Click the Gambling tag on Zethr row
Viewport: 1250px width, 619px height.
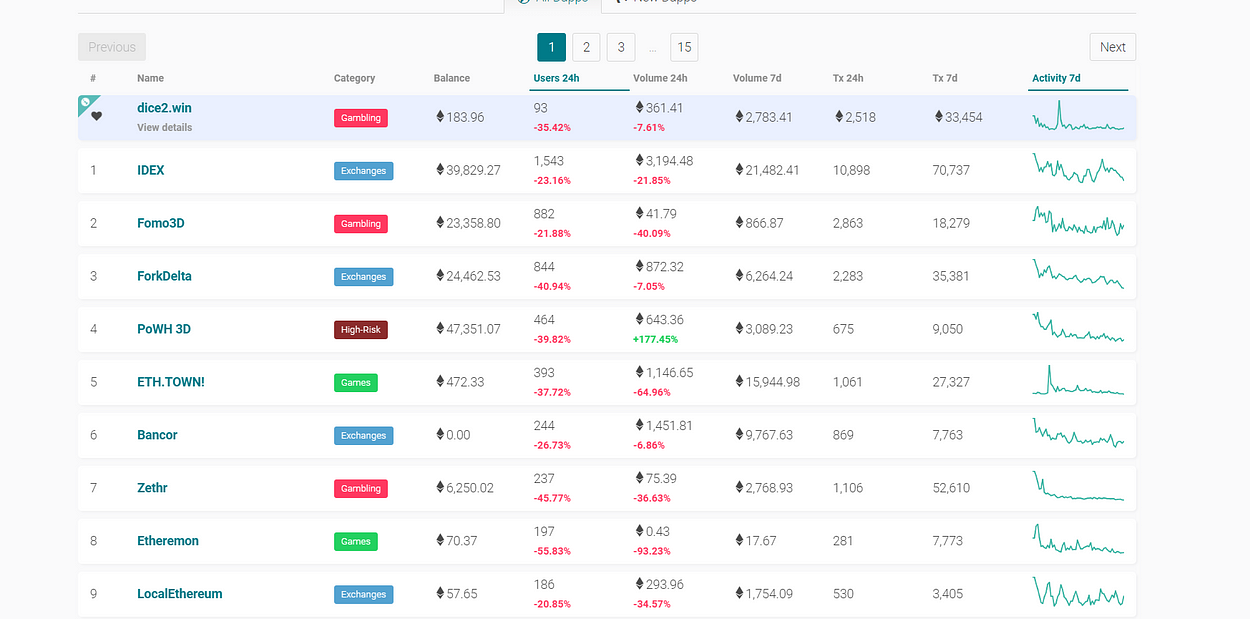tap(361, 489)
